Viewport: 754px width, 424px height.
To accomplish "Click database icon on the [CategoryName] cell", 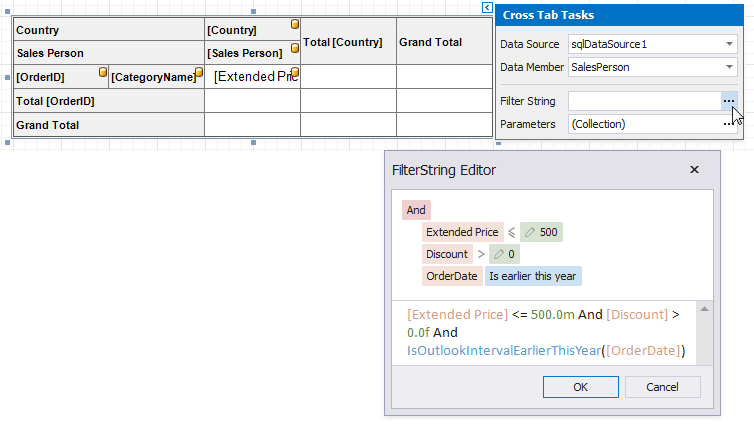I will [x=199, y=72].
